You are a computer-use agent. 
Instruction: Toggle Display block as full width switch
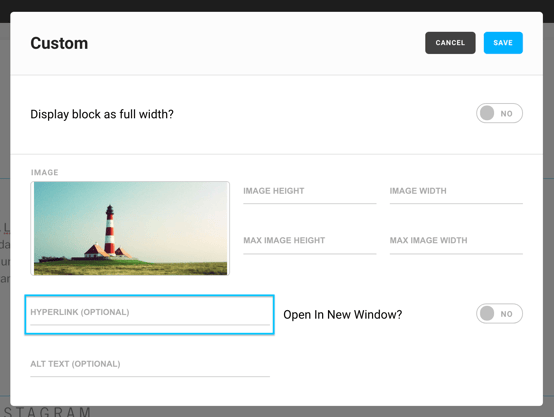[499, 113]
